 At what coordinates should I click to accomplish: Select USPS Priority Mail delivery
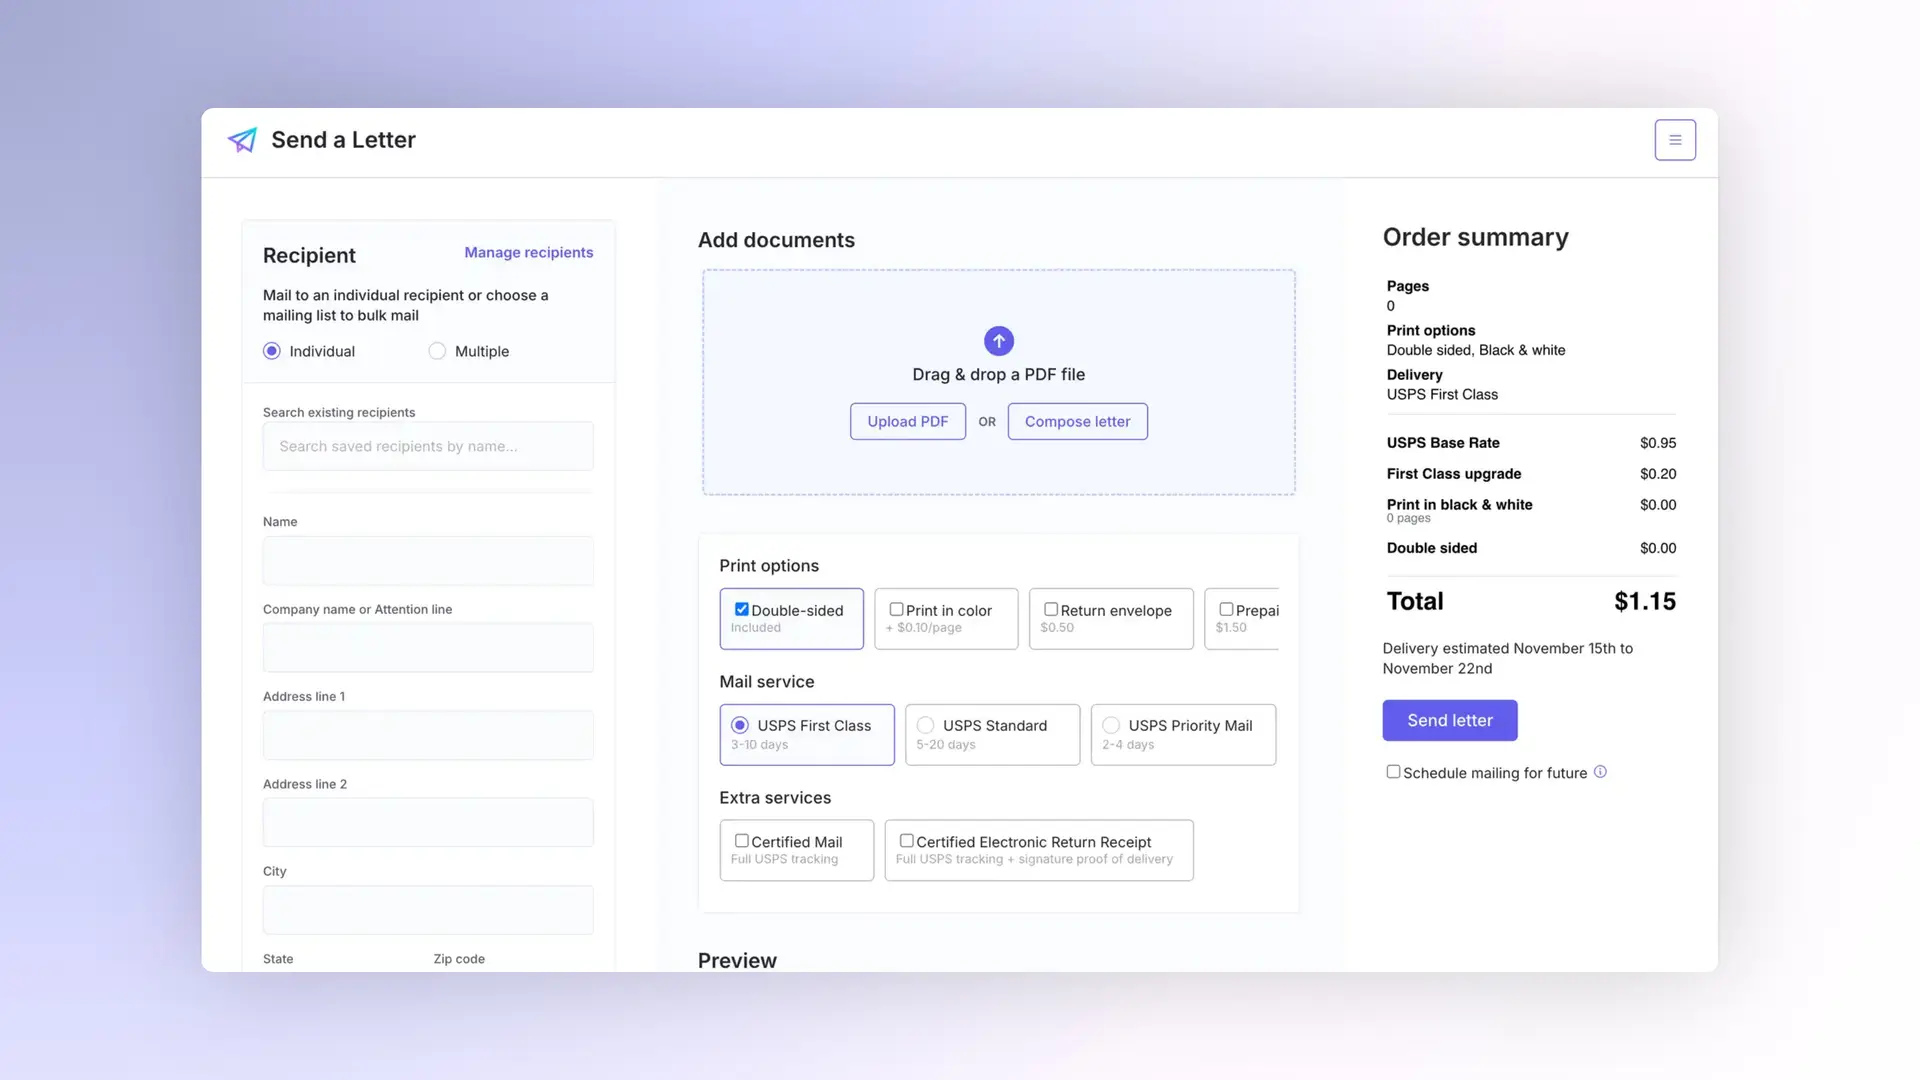click(x=1111, y=725)
